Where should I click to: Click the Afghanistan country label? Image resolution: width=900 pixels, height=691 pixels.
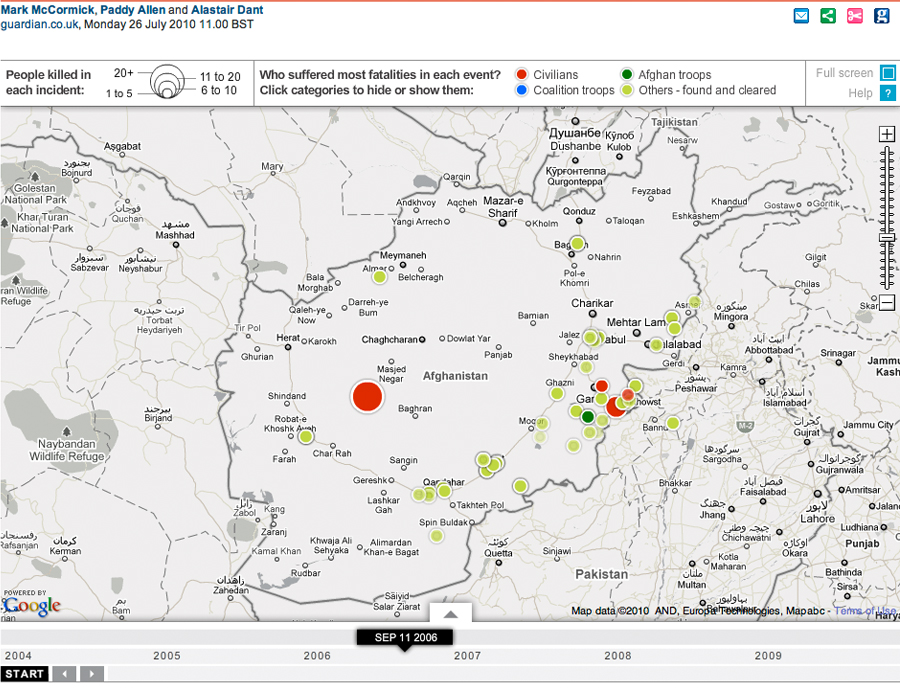click(455, 376)
